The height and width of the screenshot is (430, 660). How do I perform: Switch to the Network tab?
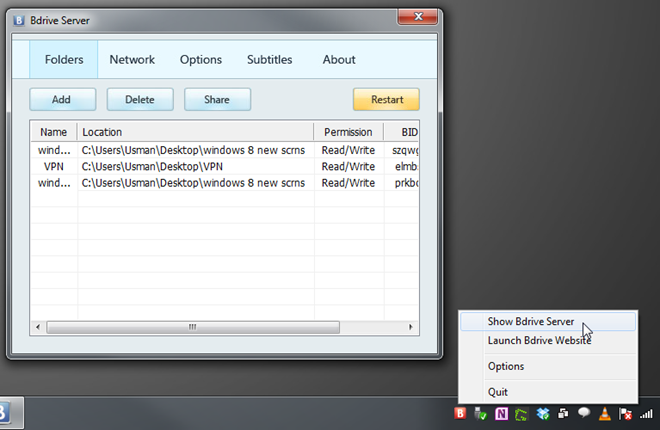pos(132,59)
